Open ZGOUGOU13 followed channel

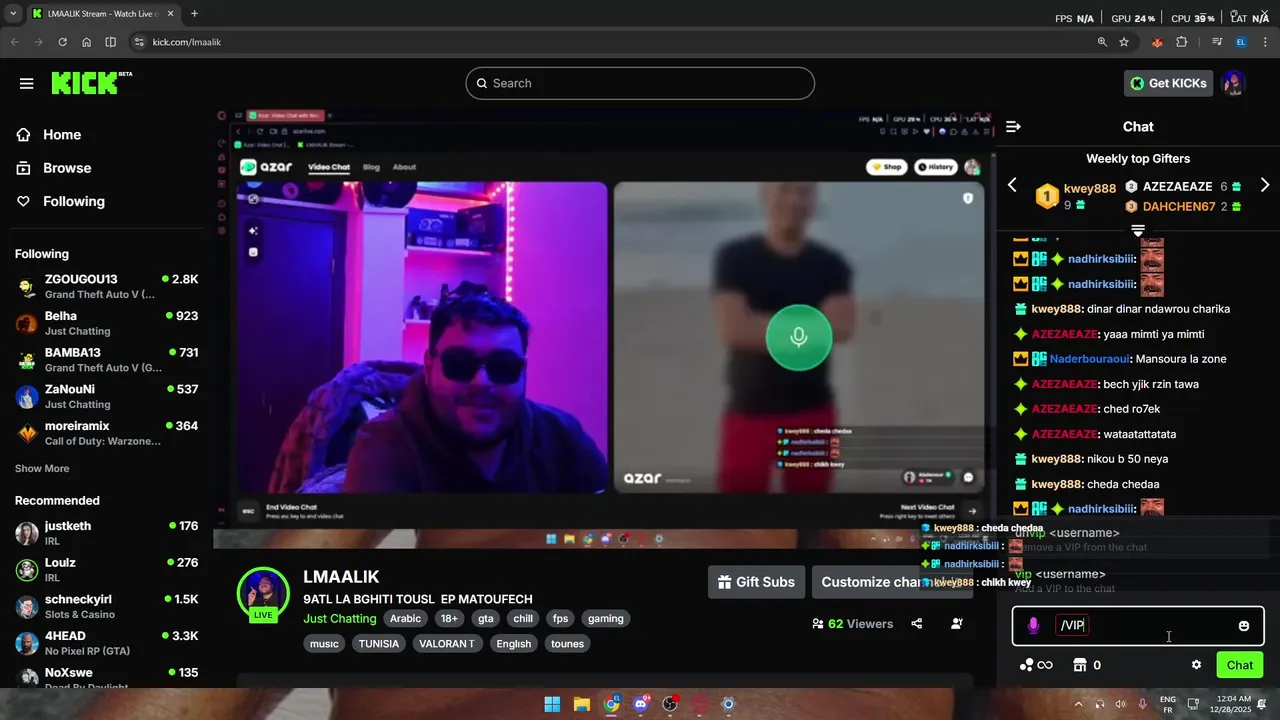(x=106, y=287)
